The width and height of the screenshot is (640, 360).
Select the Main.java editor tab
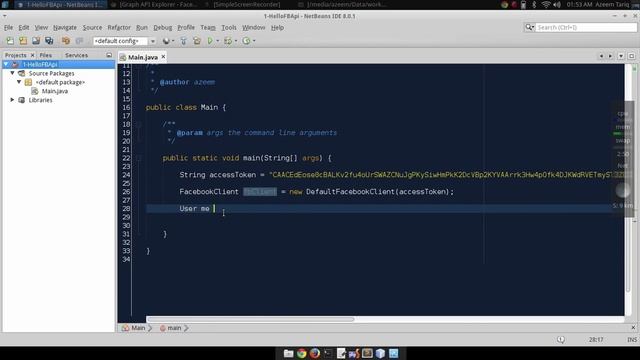142,57
